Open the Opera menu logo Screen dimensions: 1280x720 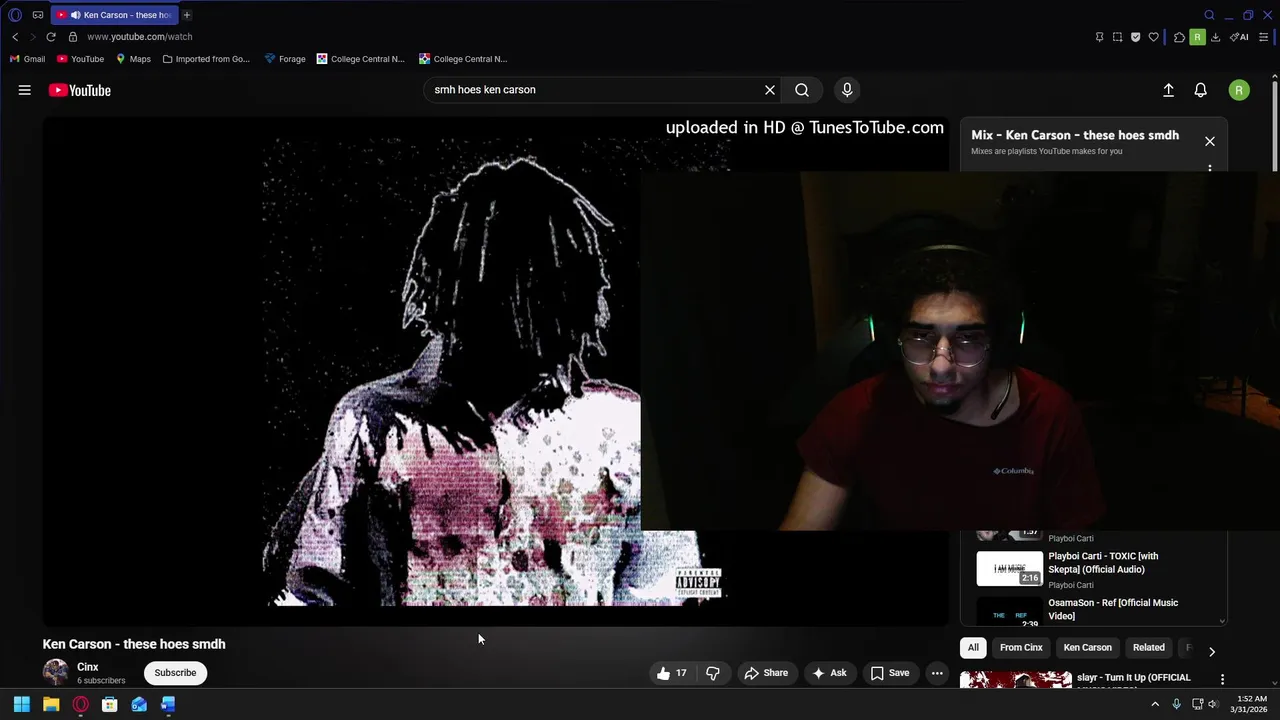coord(15,15)
